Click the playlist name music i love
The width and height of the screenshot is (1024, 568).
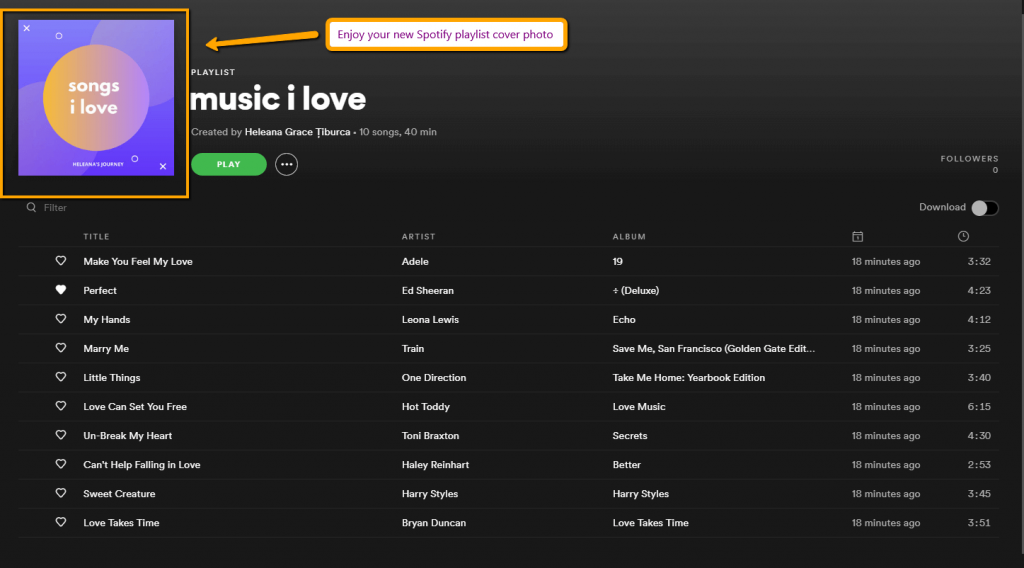point(278,99)
